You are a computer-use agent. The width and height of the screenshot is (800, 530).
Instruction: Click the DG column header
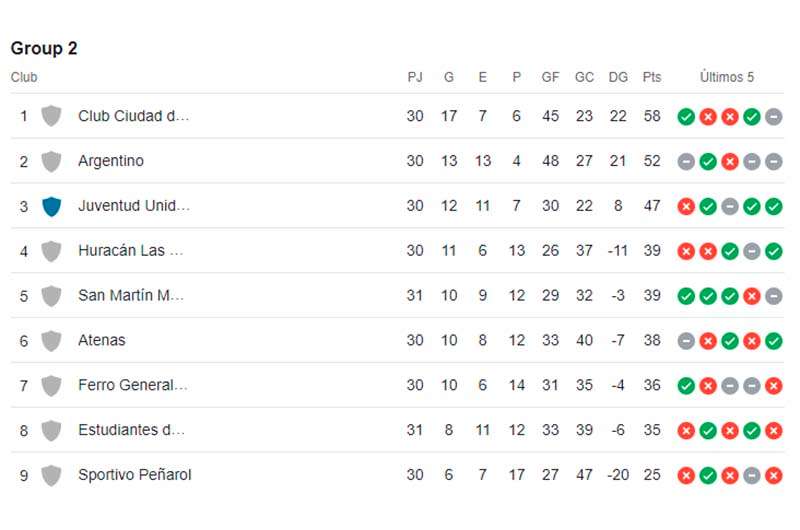point(618,77)
